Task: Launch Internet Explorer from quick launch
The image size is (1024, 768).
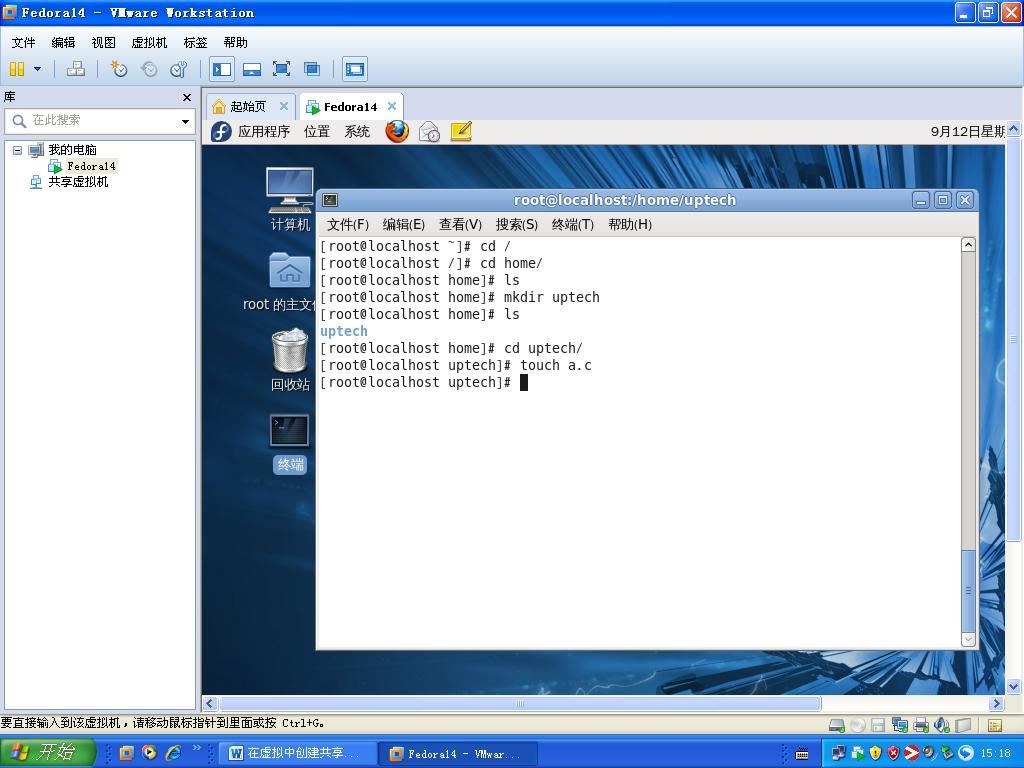Action: [173, 753]
